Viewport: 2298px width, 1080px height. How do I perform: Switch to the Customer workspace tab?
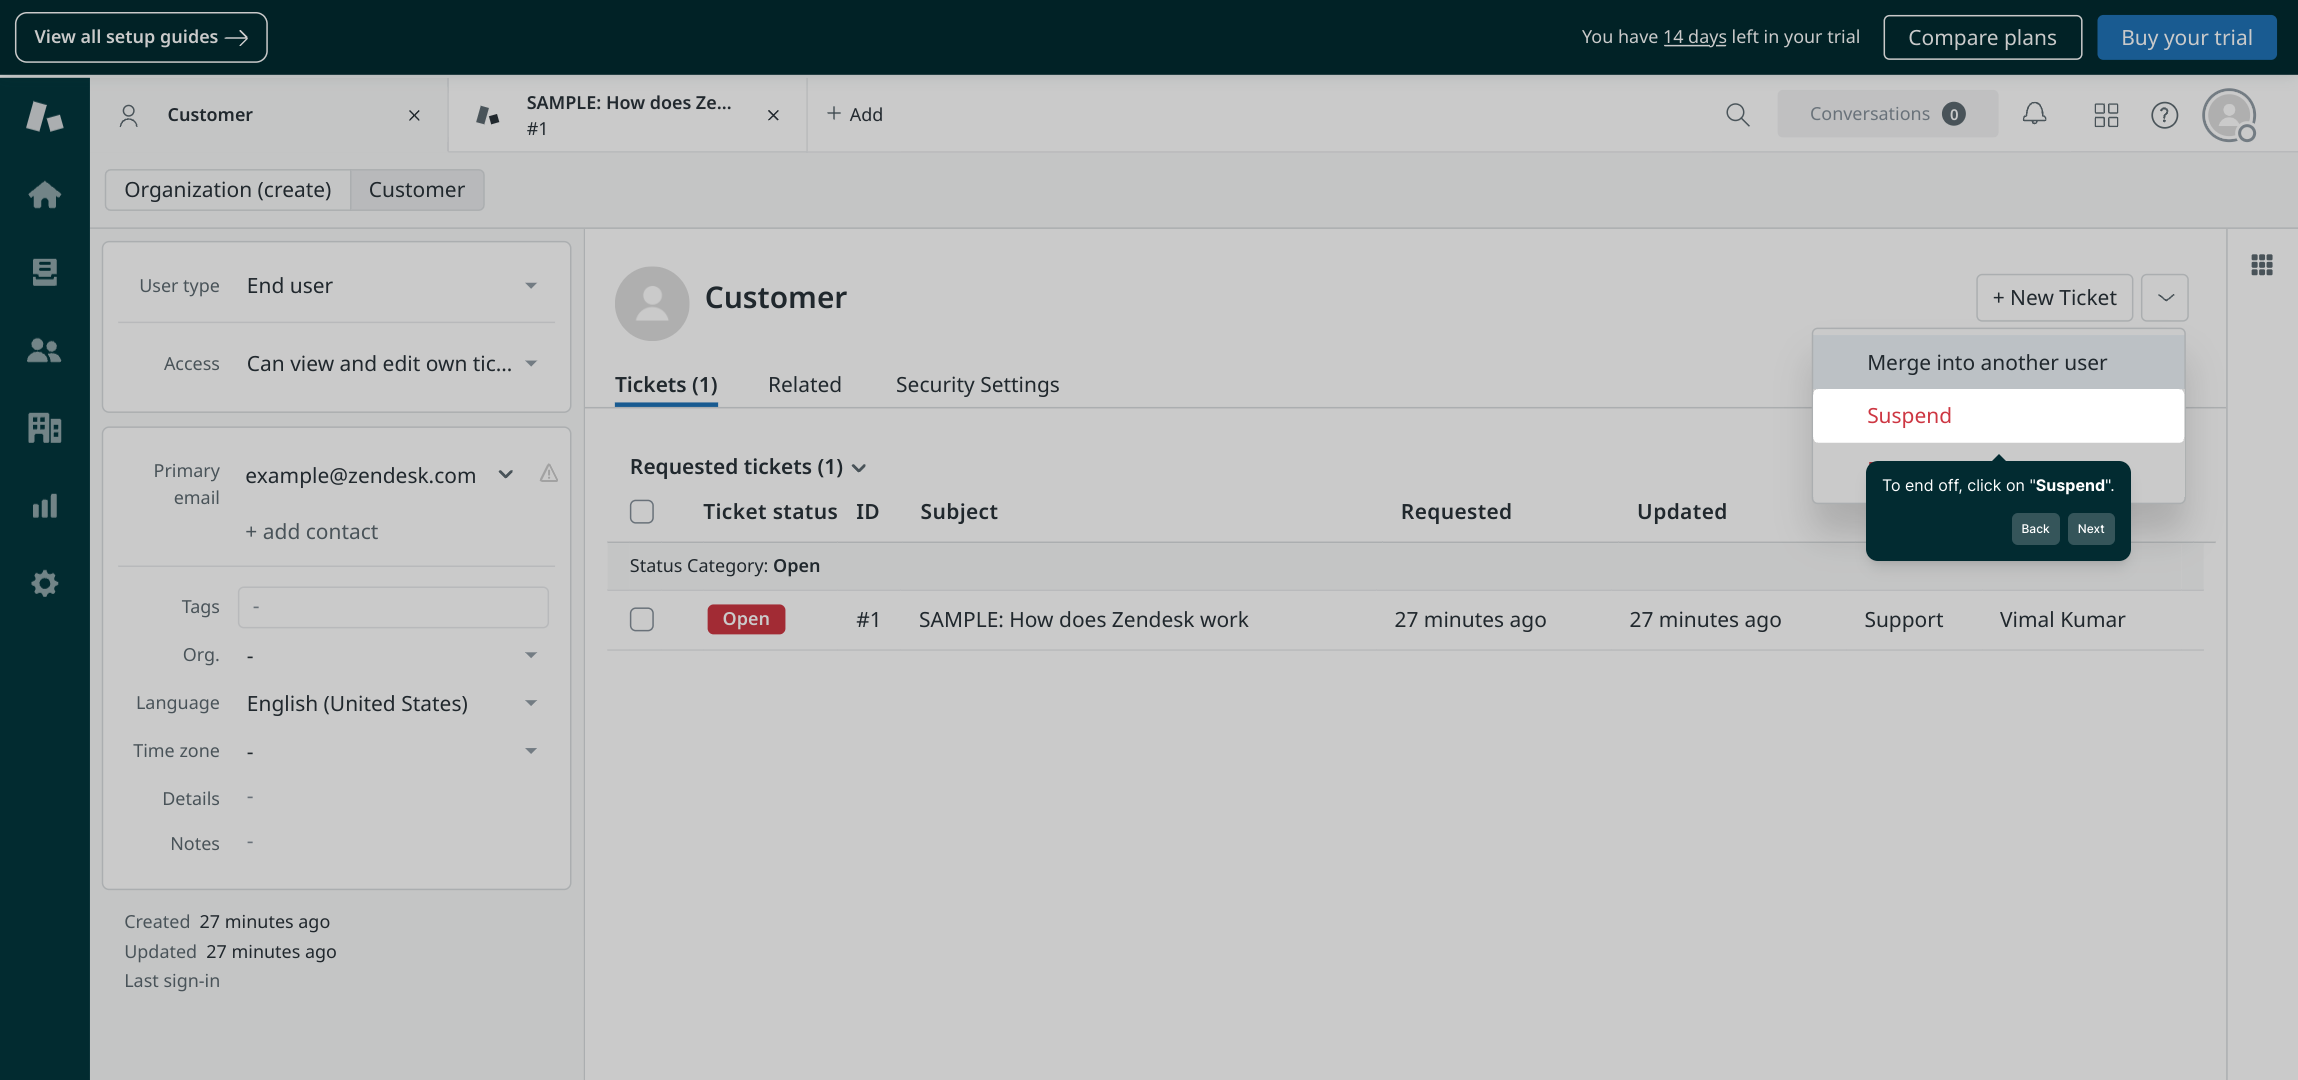(x=269, y=115)
